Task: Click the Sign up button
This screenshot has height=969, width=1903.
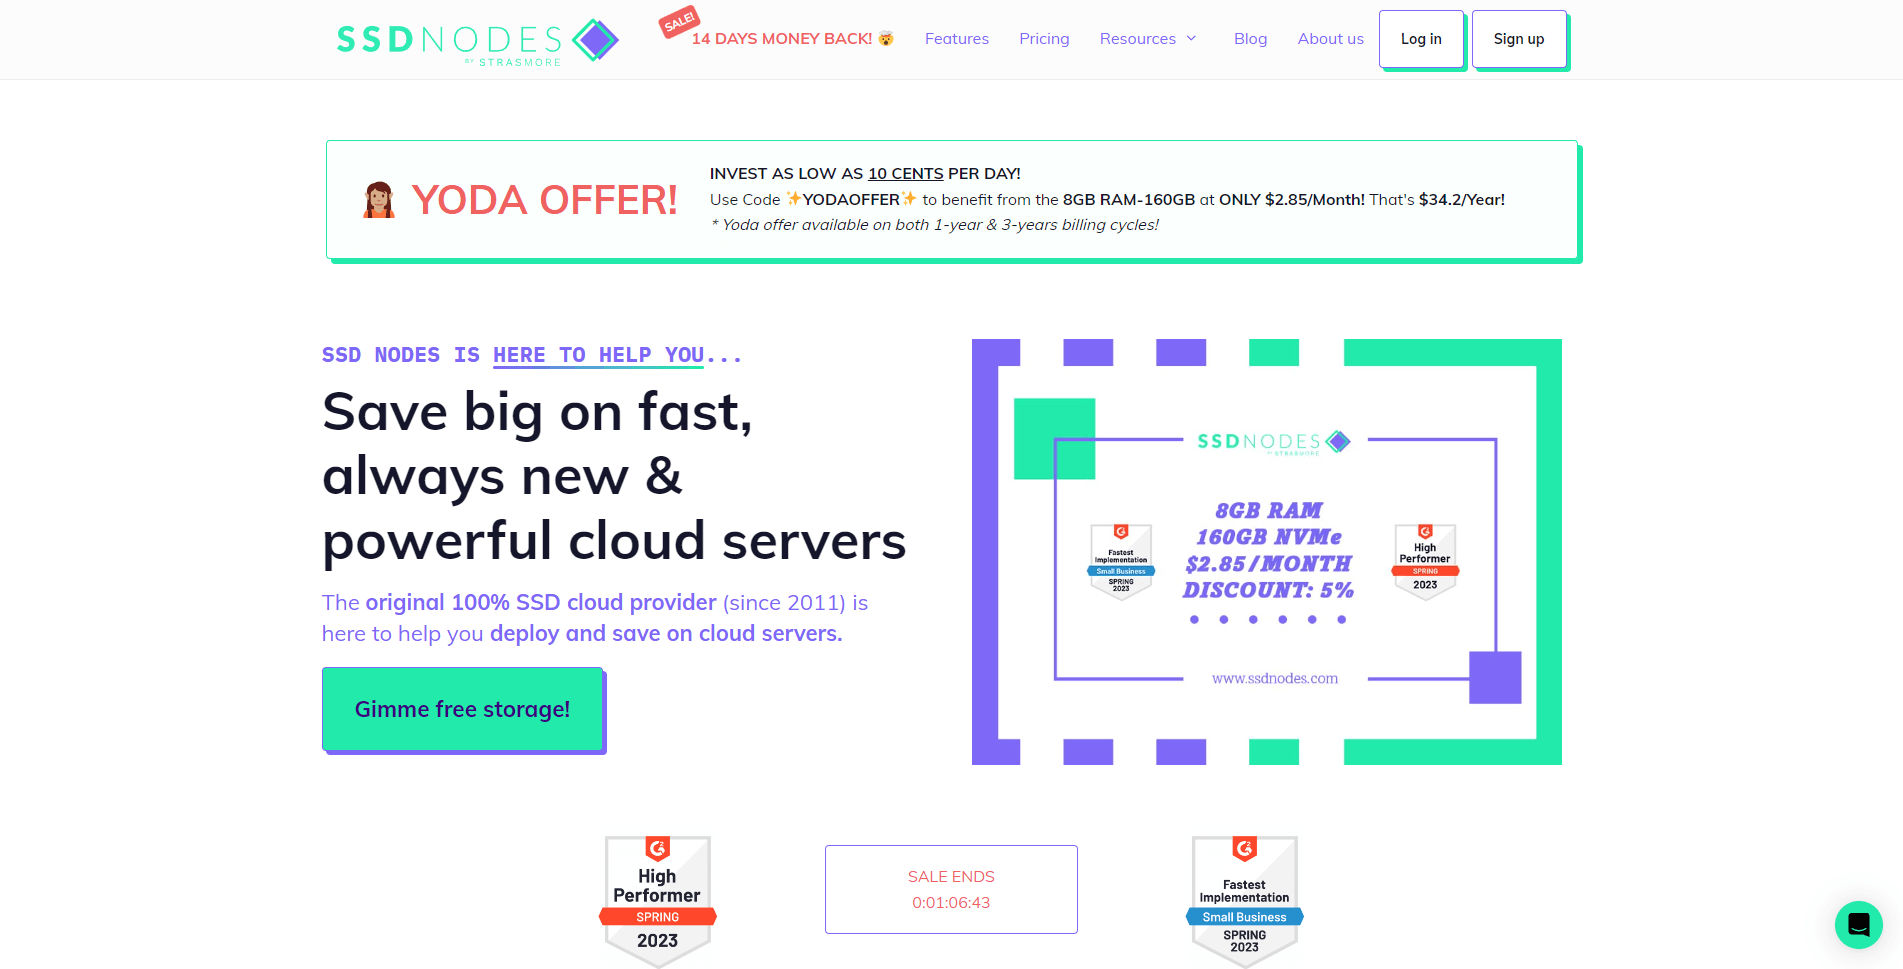Action: [1519, 39]
